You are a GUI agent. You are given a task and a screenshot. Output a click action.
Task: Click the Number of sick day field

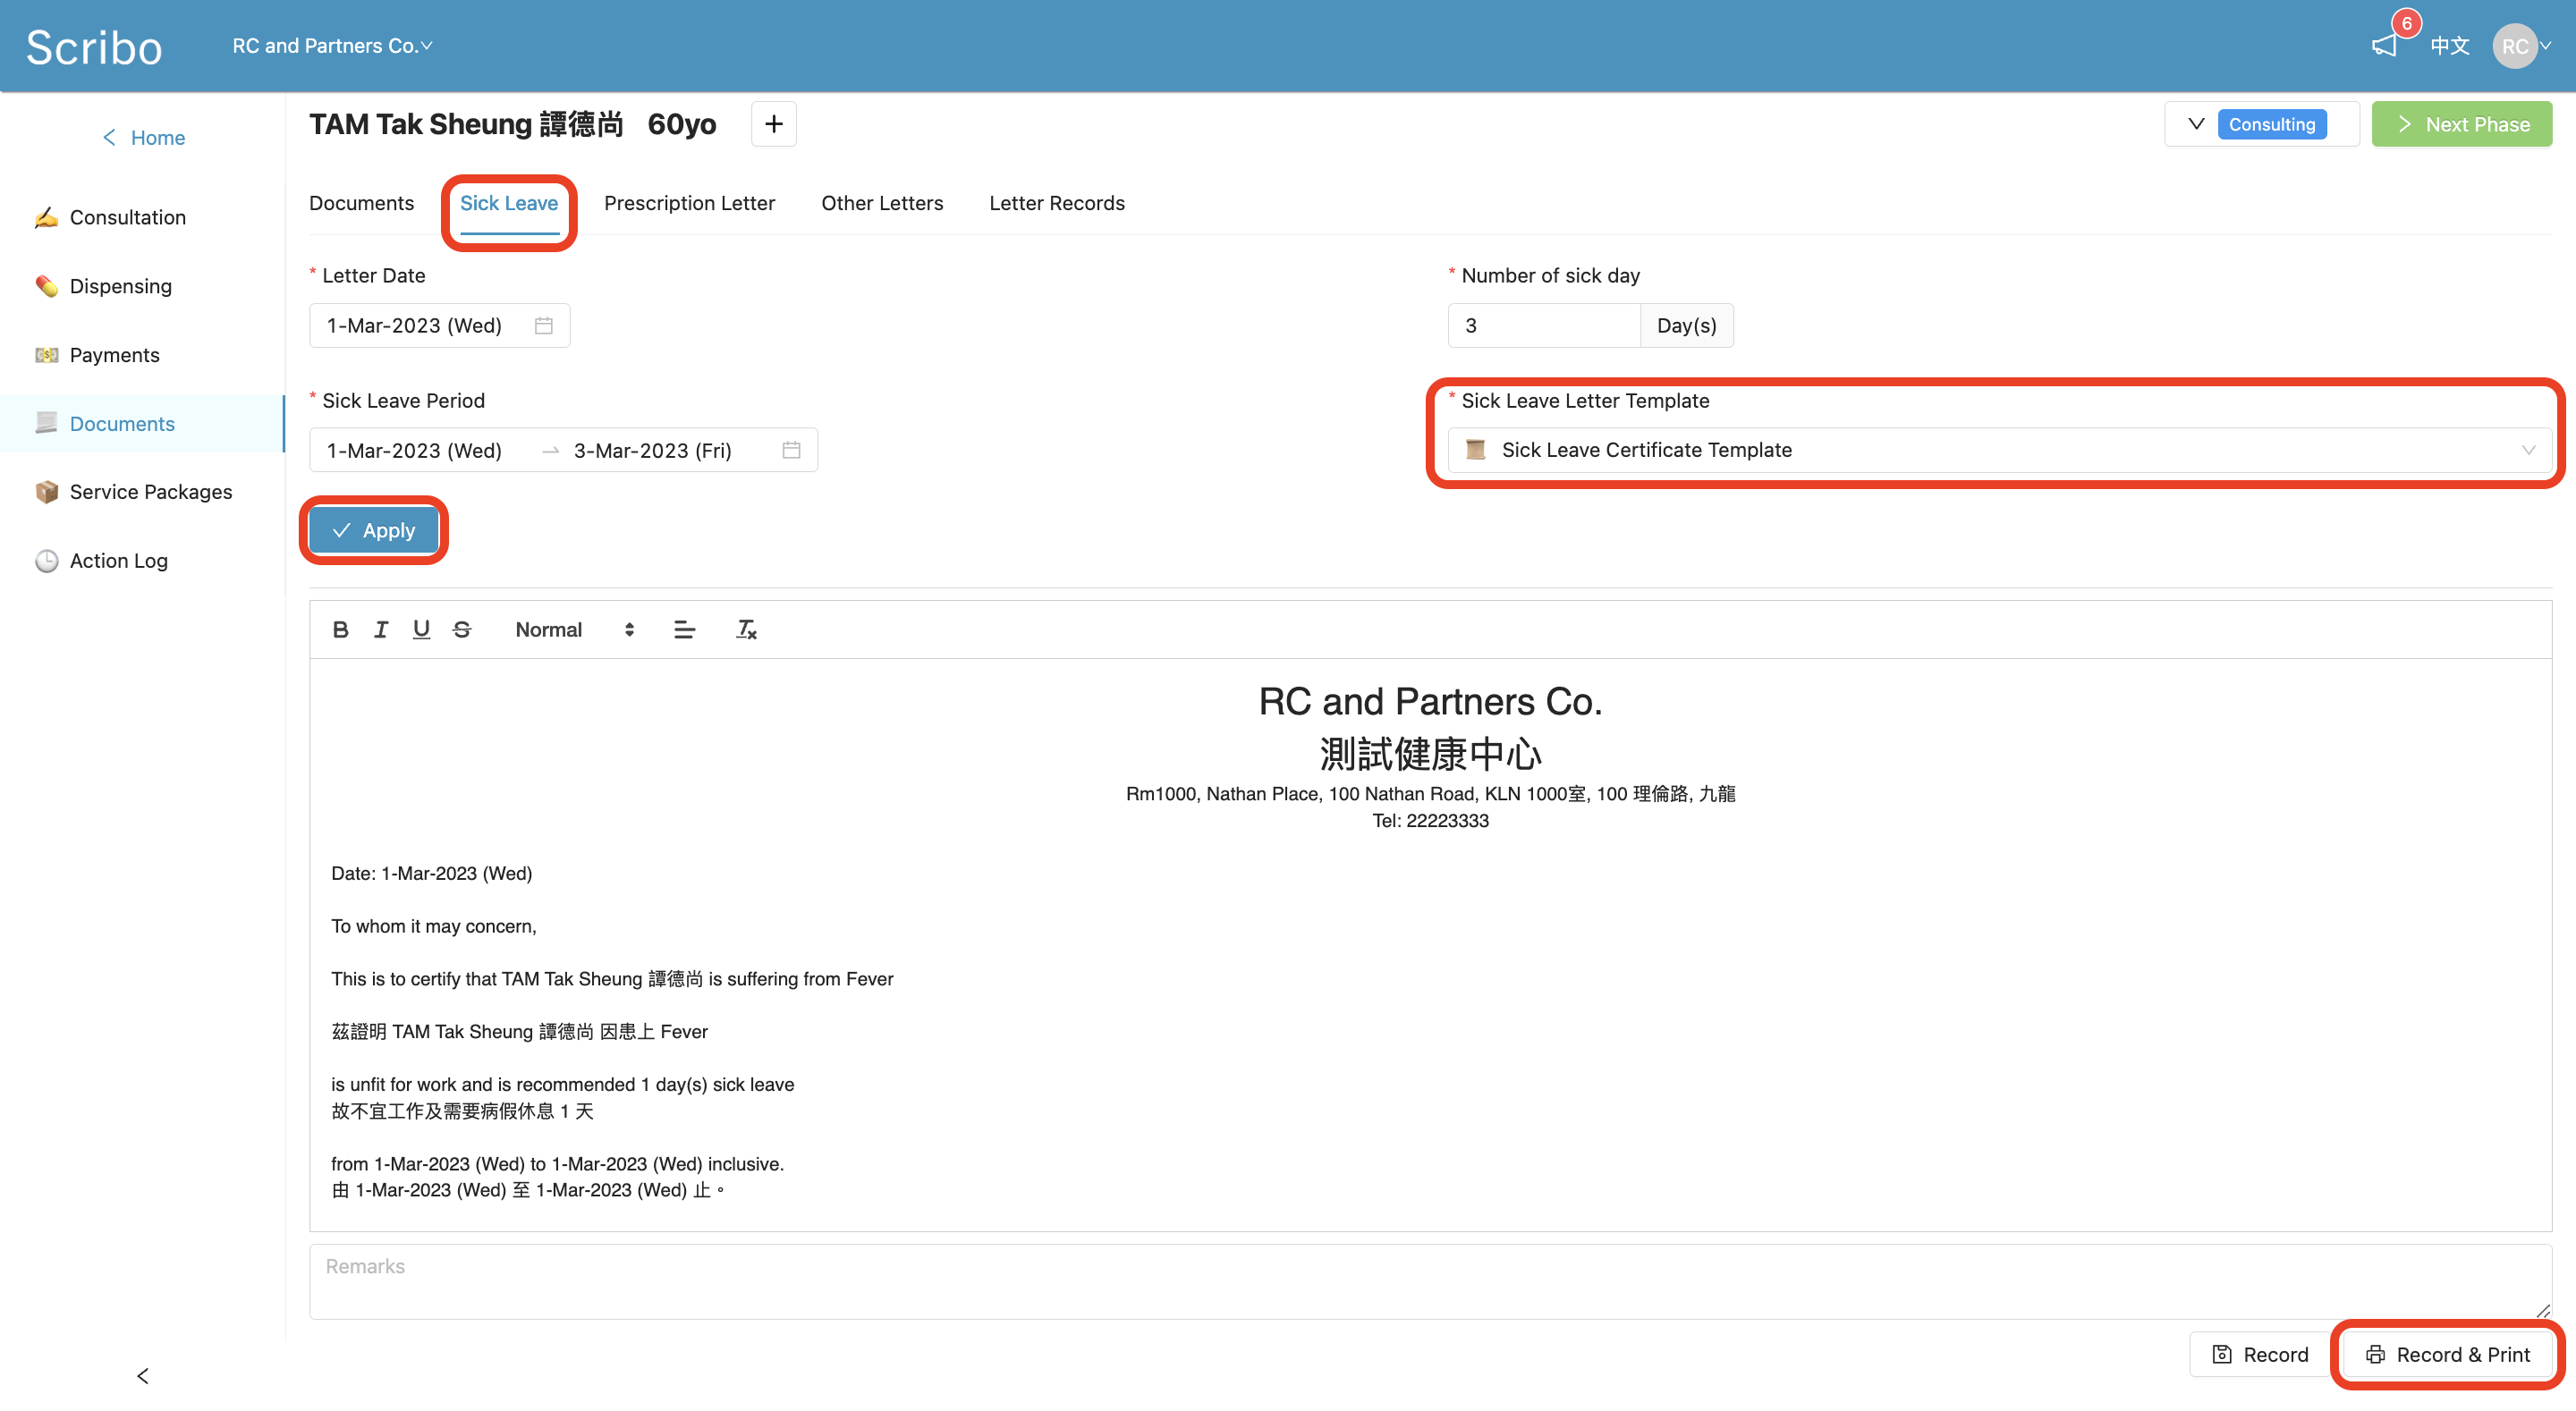tap(1542, 325)
